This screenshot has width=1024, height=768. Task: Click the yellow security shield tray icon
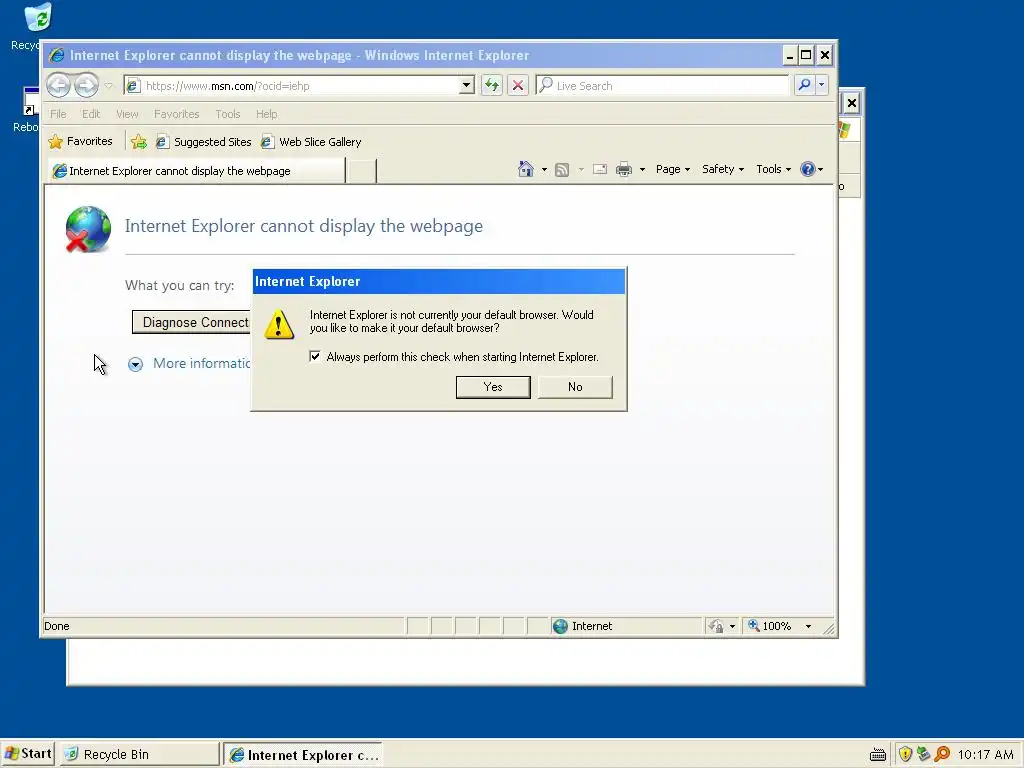pos(905,754)
